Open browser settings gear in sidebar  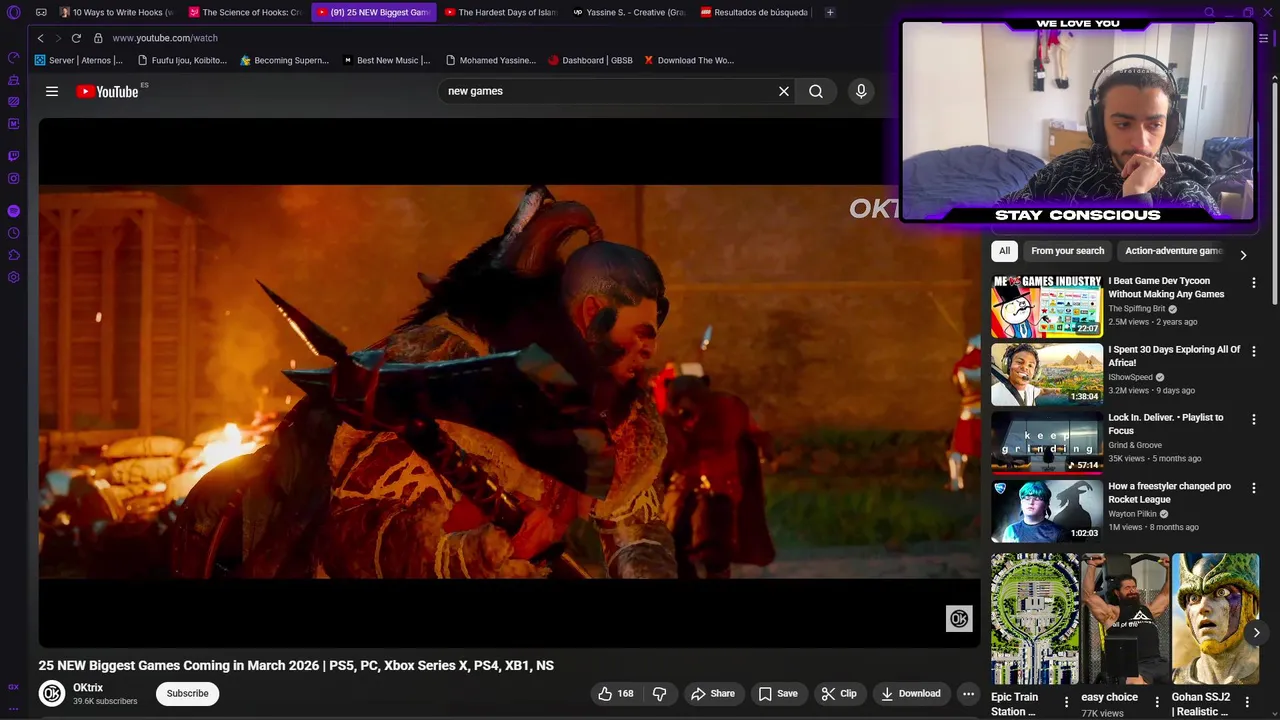(x=13, y=277)
